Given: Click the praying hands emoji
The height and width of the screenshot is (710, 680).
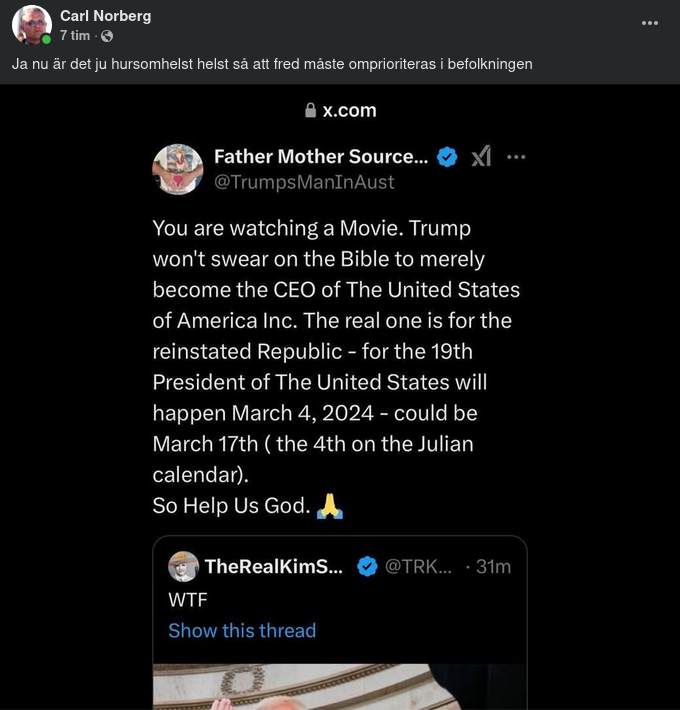Looking at the screenshot, I should 330,506.
